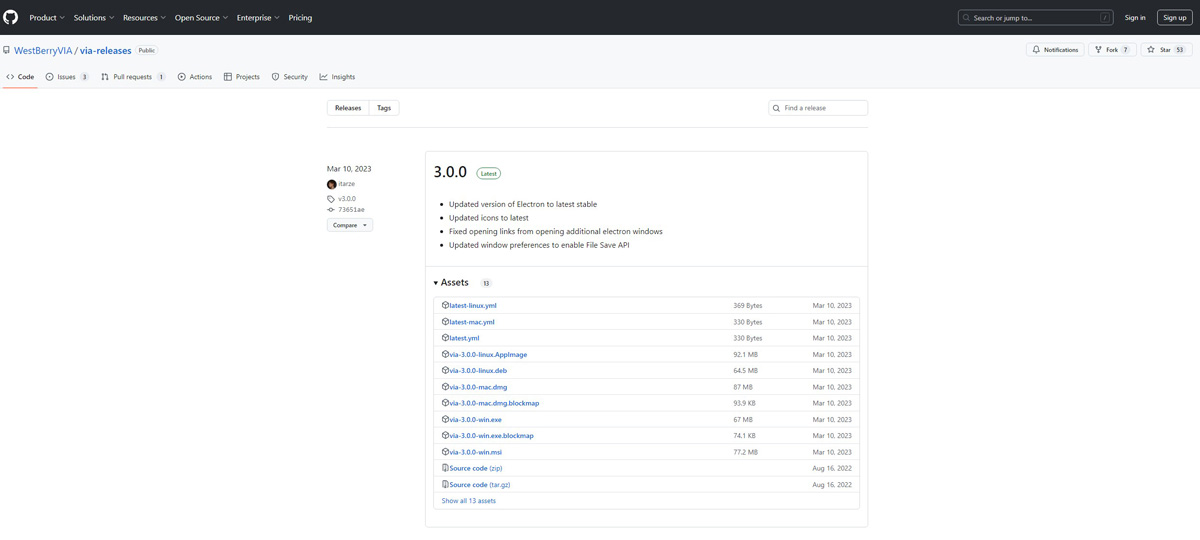This screenshot has width=1200, height=540.
Task: Download latest.yml asset
Action: [x=464, y=338]
